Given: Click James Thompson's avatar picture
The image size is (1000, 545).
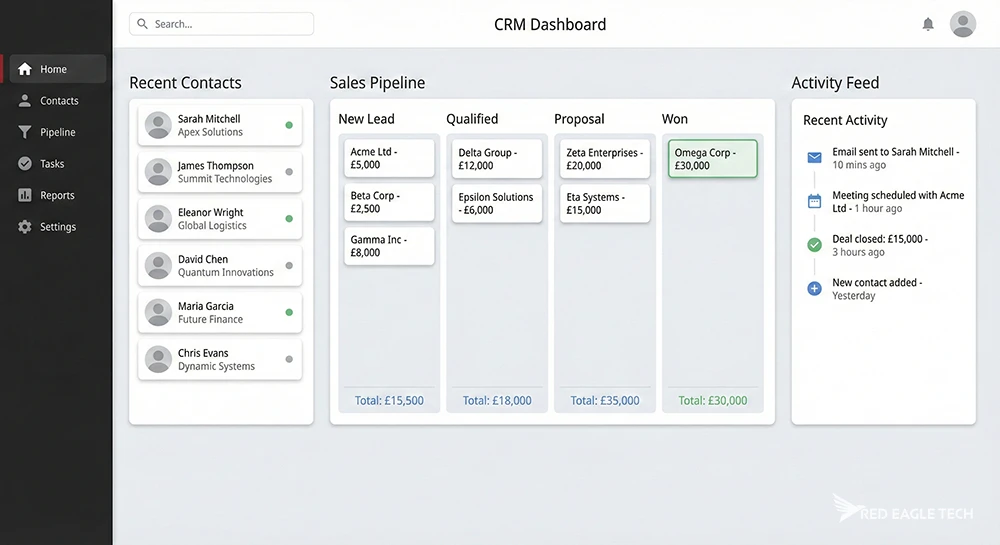Looking at the screenshot, I should coord(158,172).
